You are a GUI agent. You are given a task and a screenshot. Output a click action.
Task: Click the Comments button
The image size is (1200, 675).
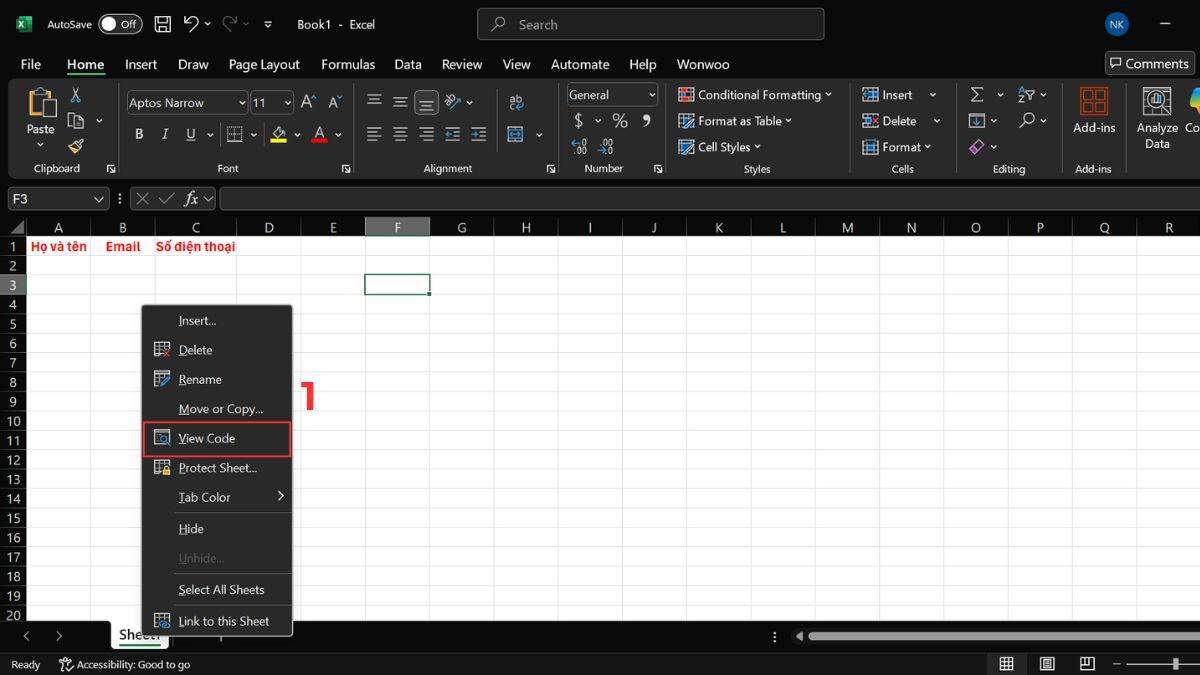[1148, 62]
